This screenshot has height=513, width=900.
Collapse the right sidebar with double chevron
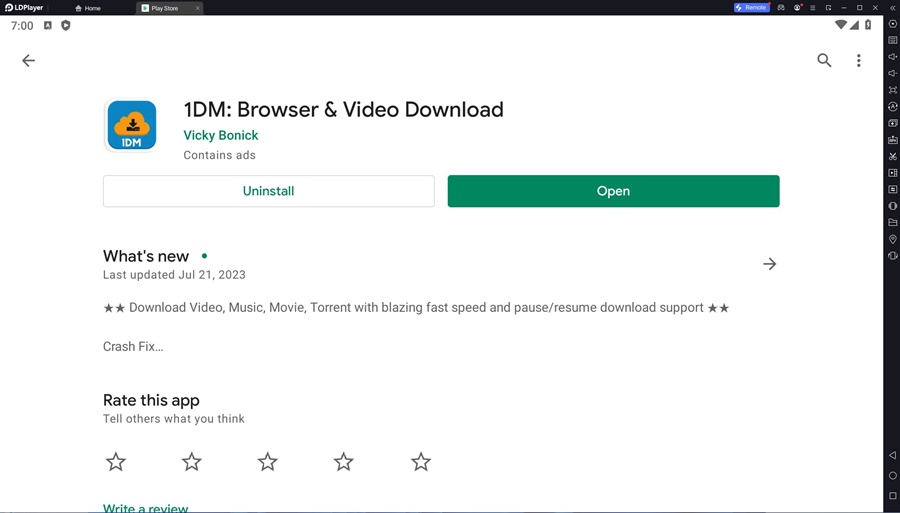[892, 7]
